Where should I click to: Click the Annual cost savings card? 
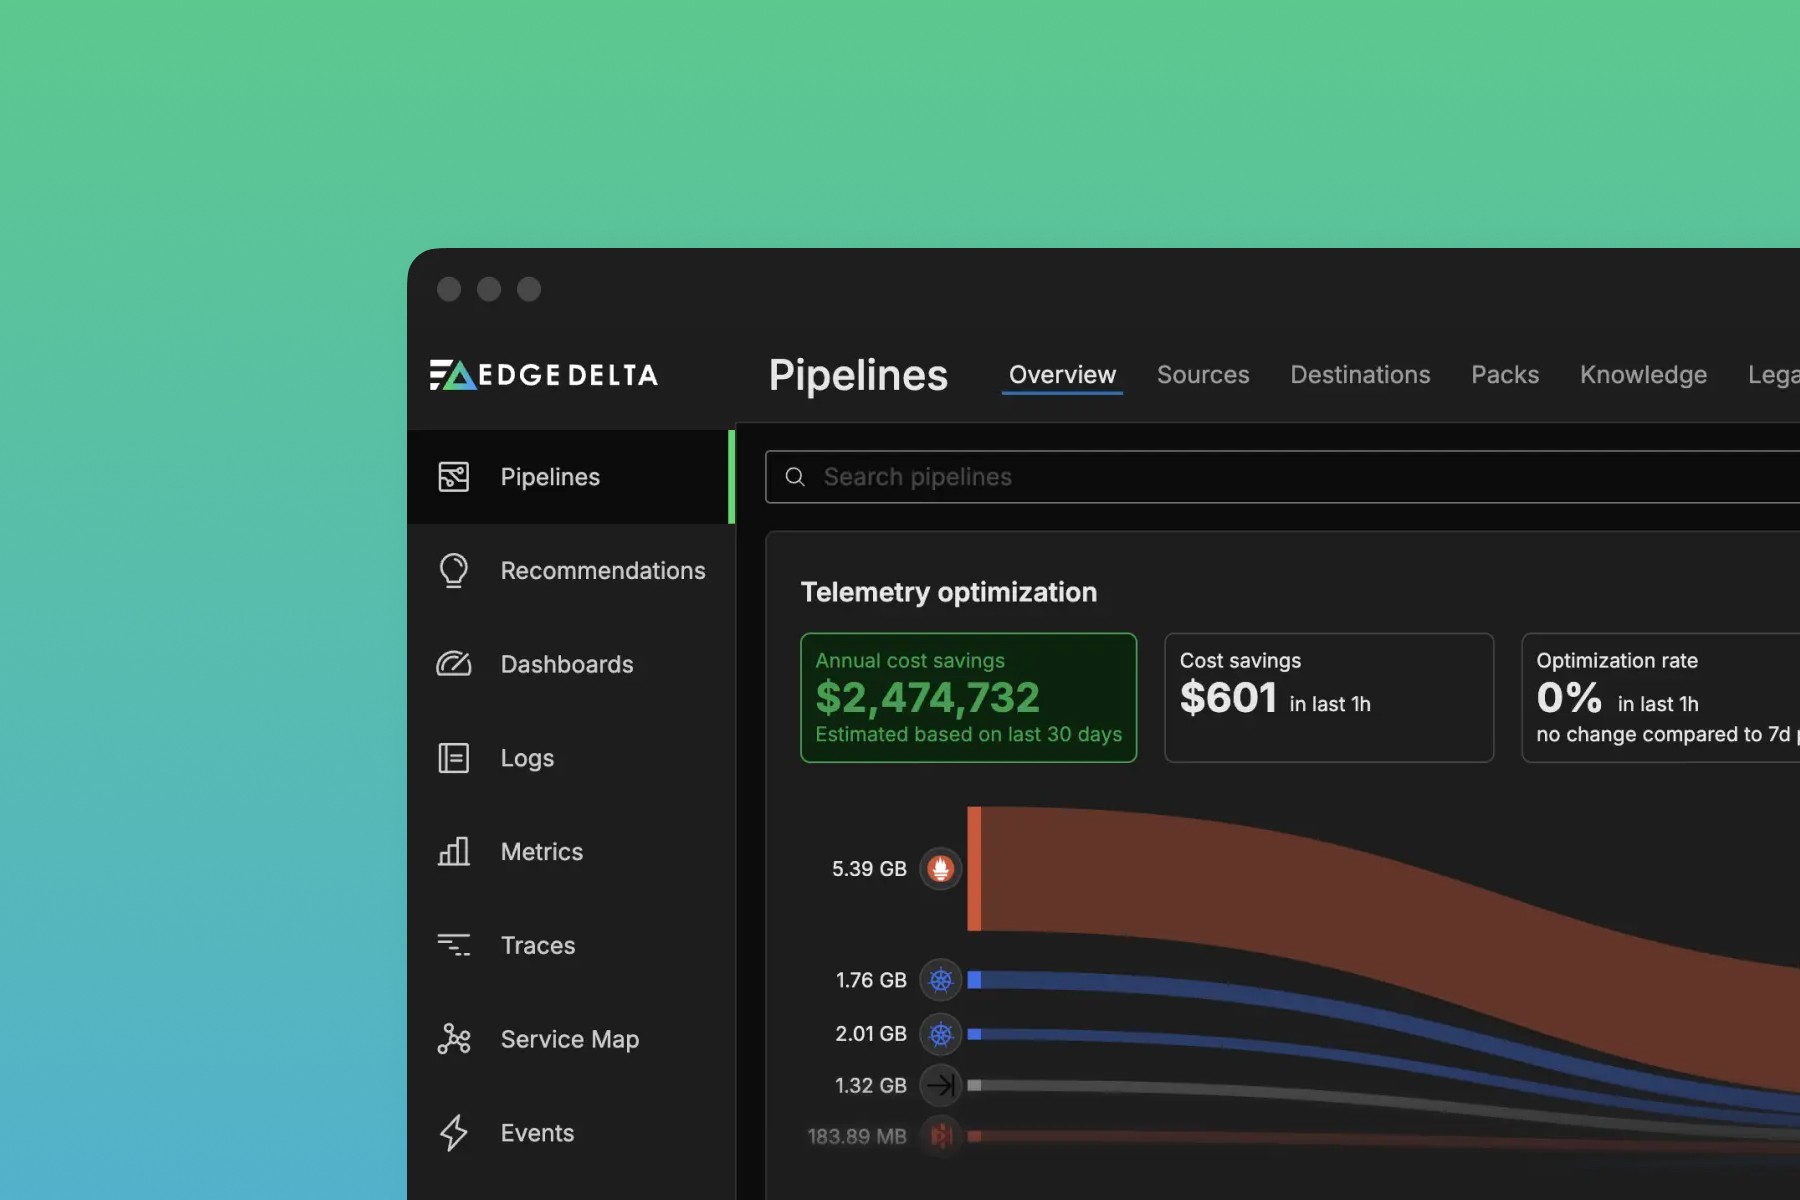[x=968, y=697]
